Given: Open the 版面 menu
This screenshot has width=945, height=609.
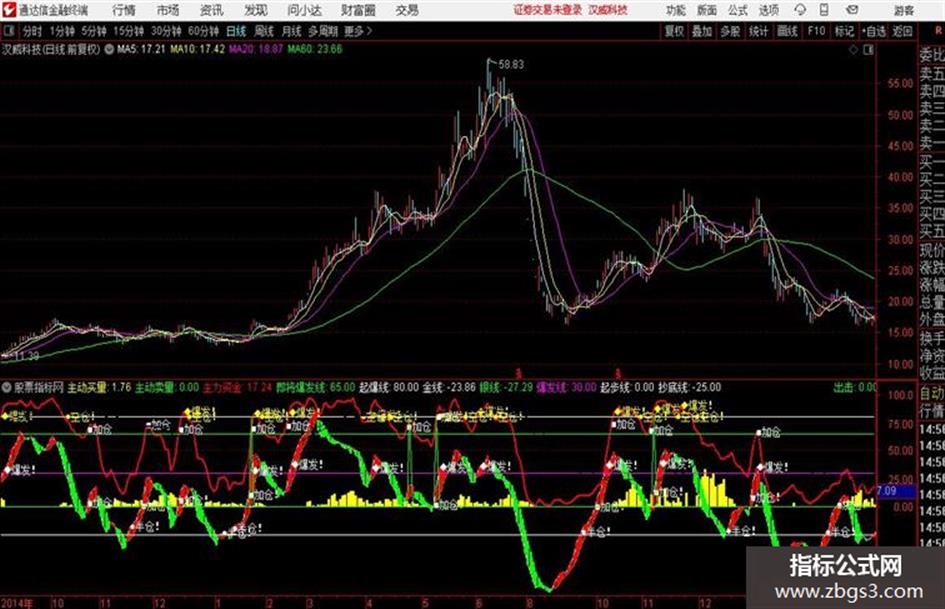Looking at the screenshot, I should tap(707, 10).
